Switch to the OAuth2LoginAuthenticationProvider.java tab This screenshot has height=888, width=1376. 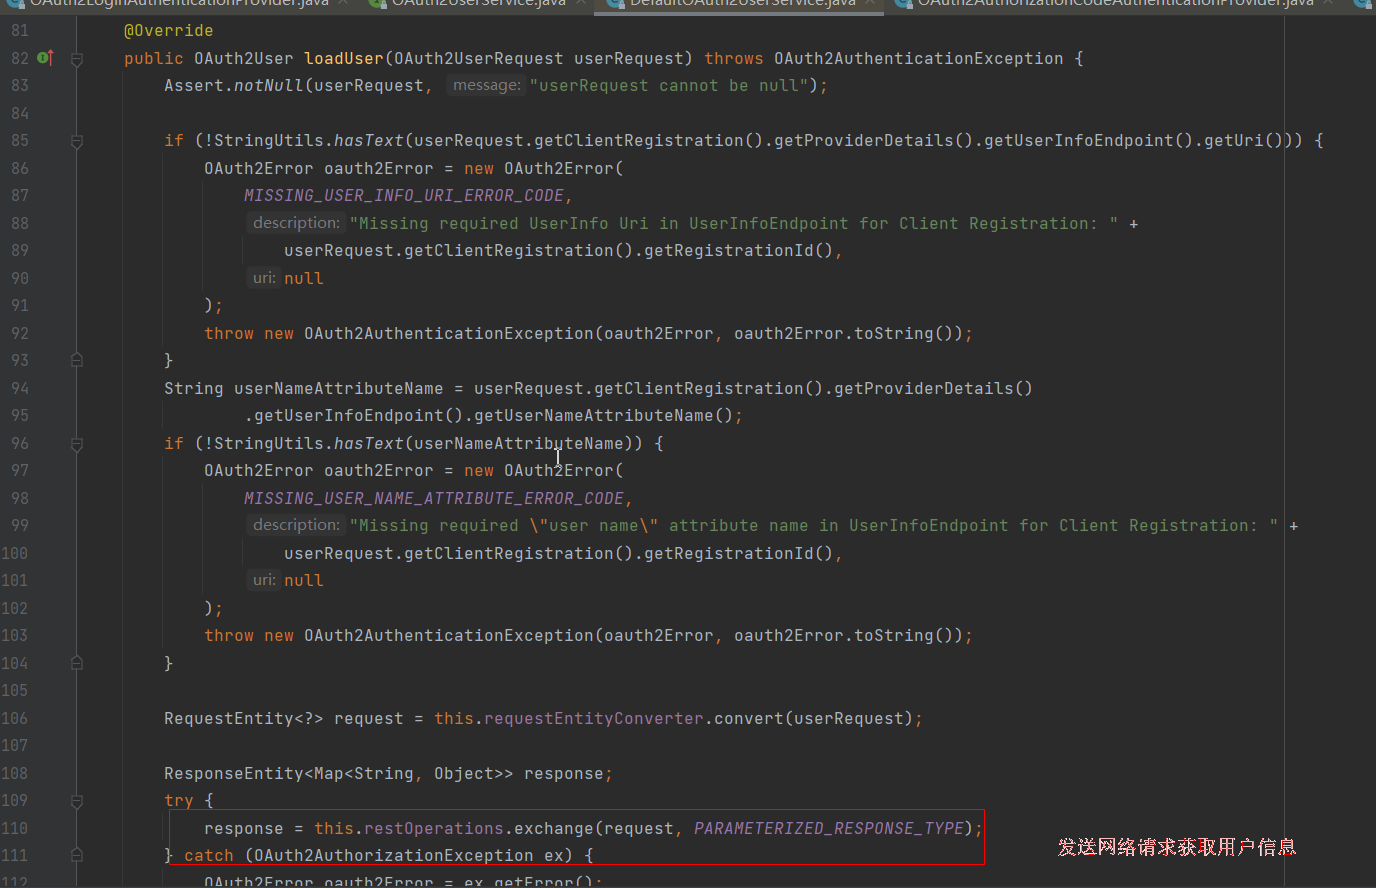(x=178, y=3)
